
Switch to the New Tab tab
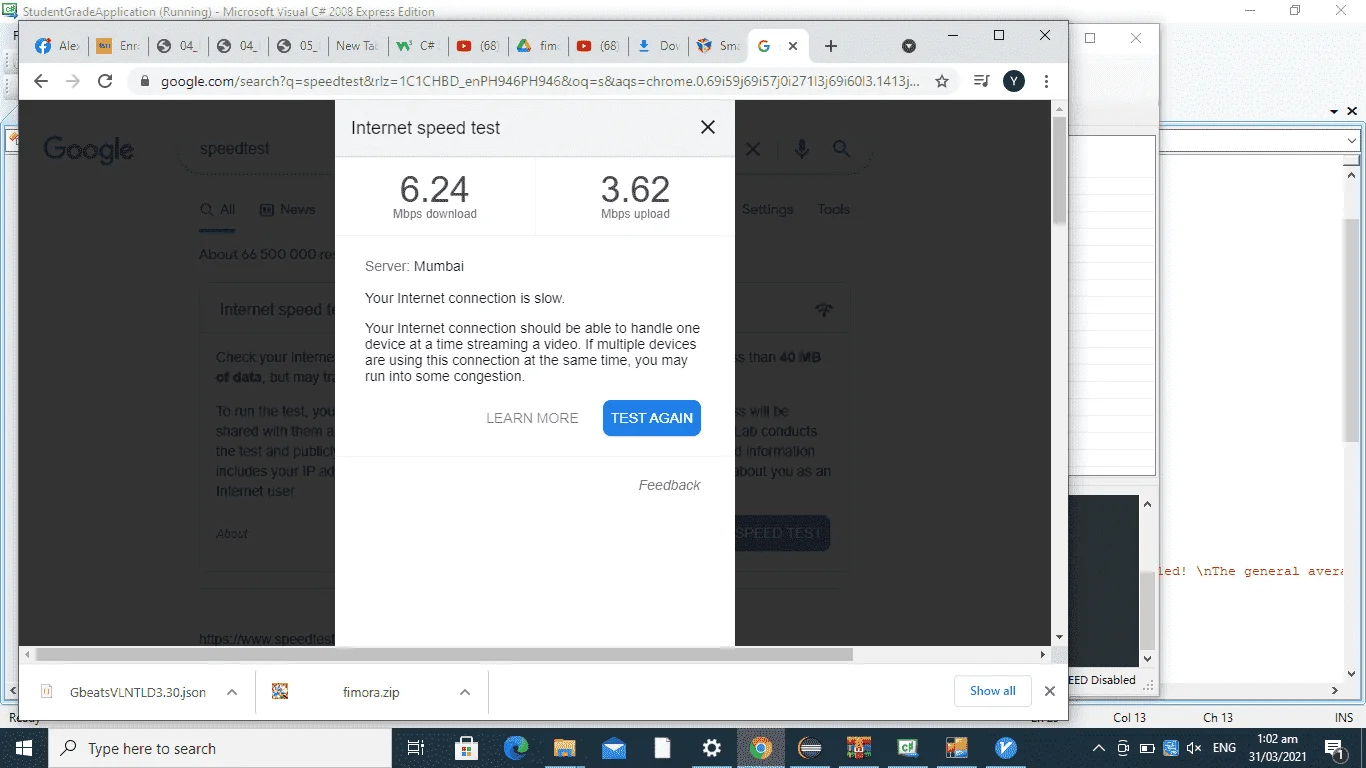tap(358, 46)
